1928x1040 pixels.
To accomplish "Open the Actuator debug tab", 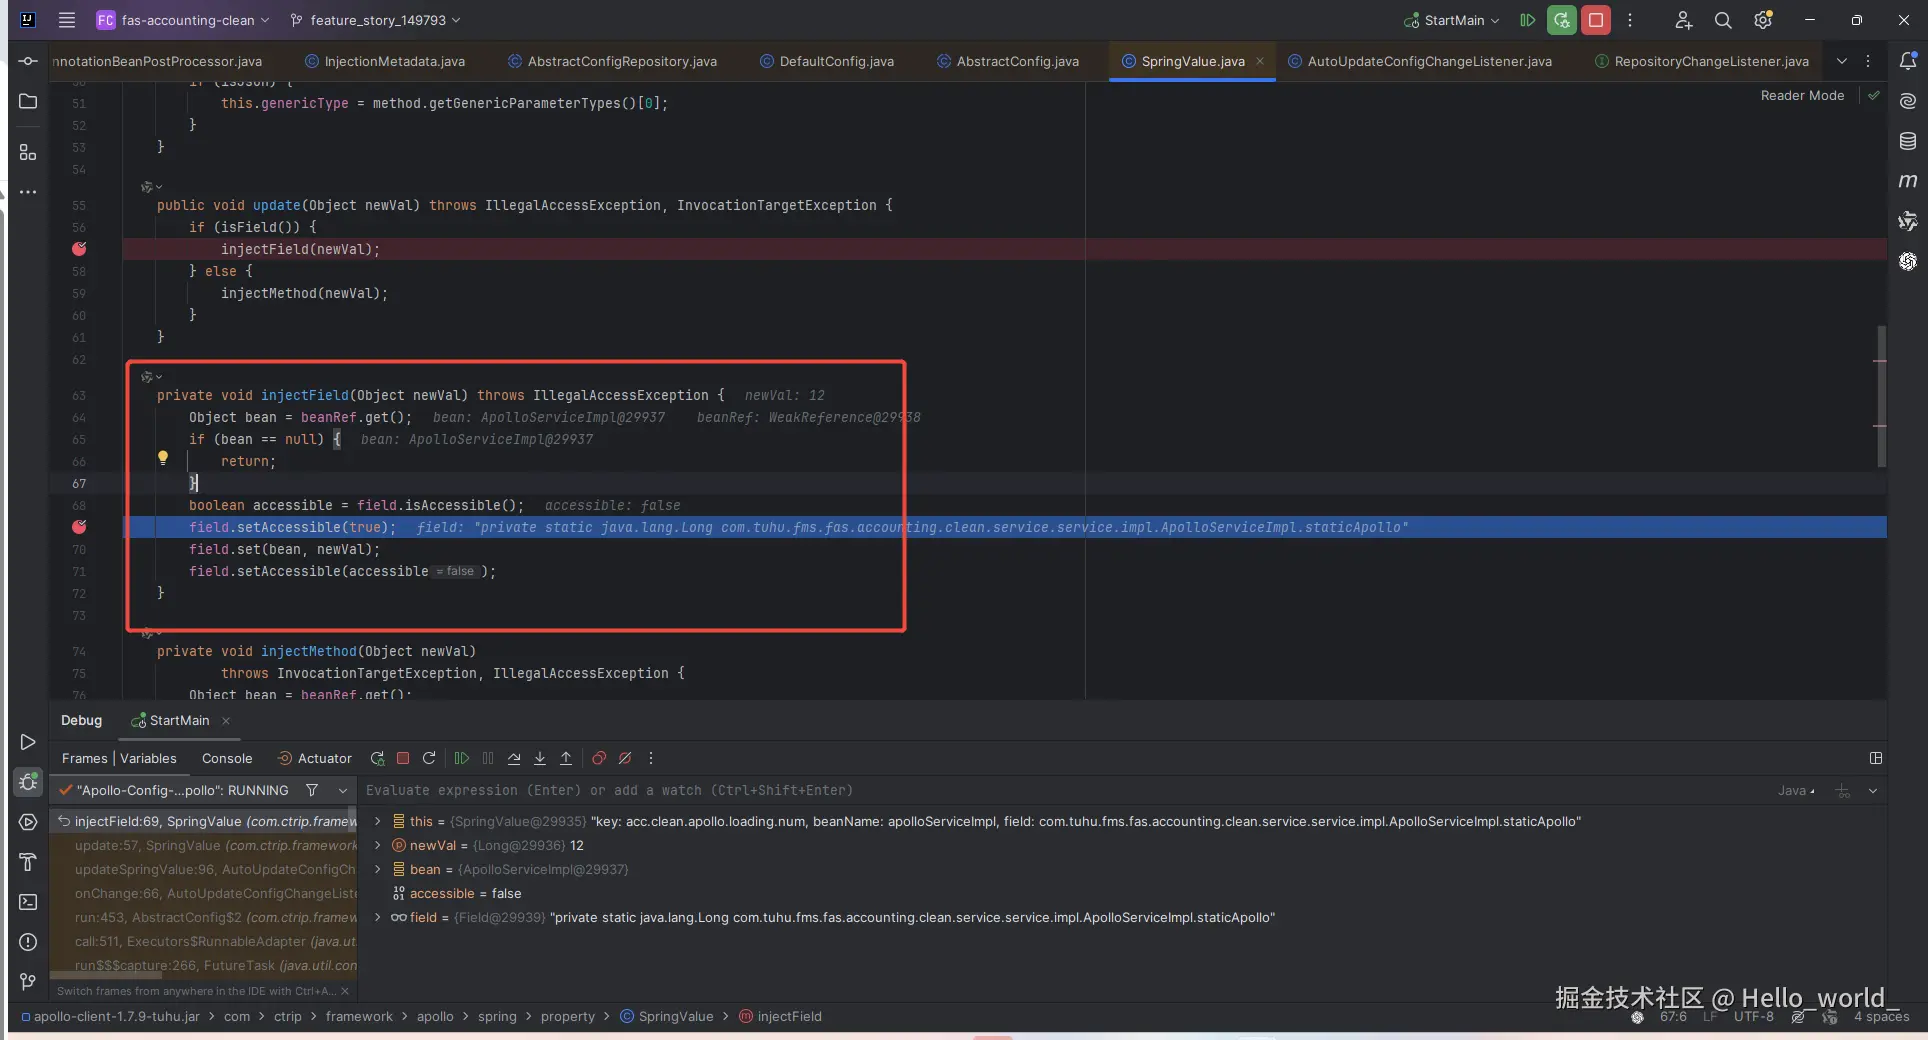I will [x=314, y=758].
